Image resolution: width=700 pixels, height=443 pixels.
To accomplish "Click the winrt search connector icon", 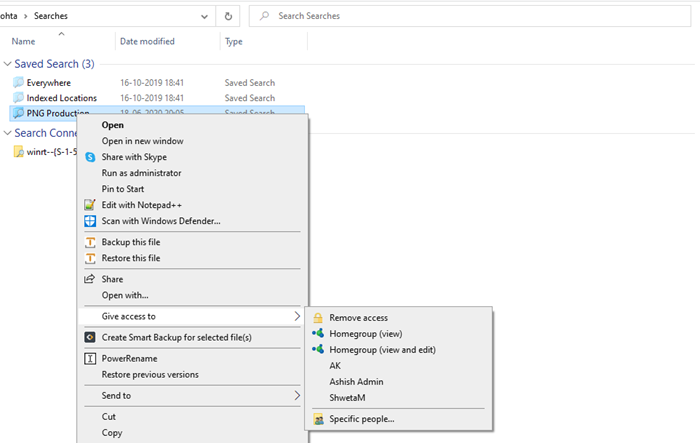I will pos(18,152).
